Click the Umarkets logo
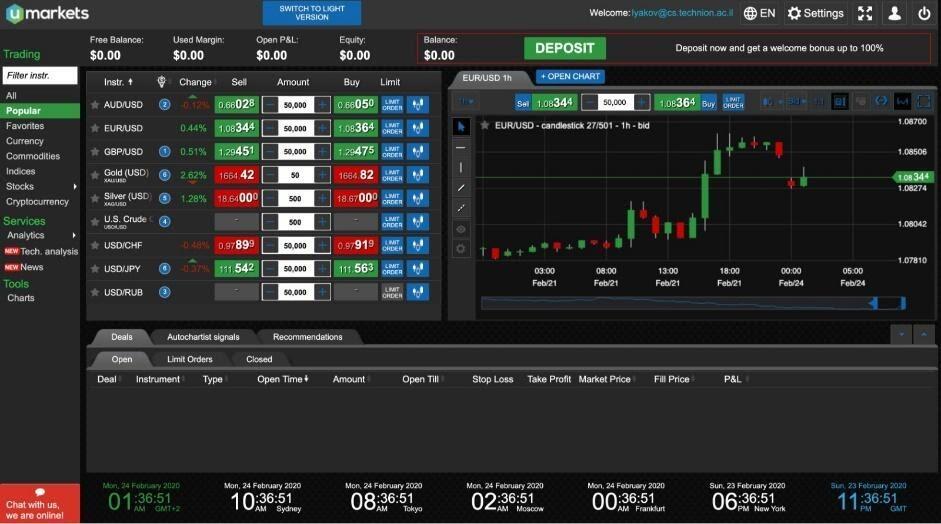Screen dimensions: 941x524 tap(47, 13)
